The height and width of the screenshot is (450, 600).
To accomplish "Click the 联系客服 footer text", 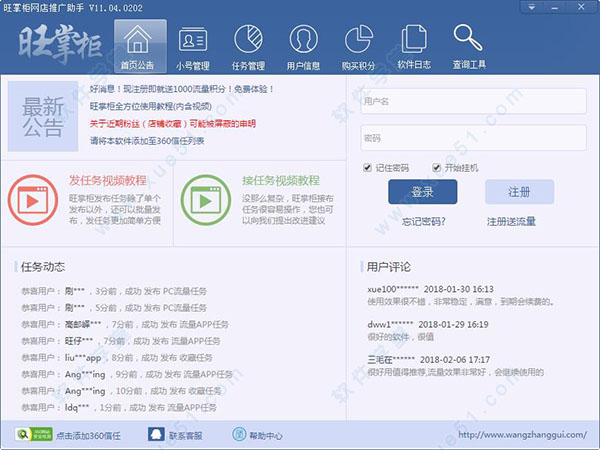I will (186, 435).
